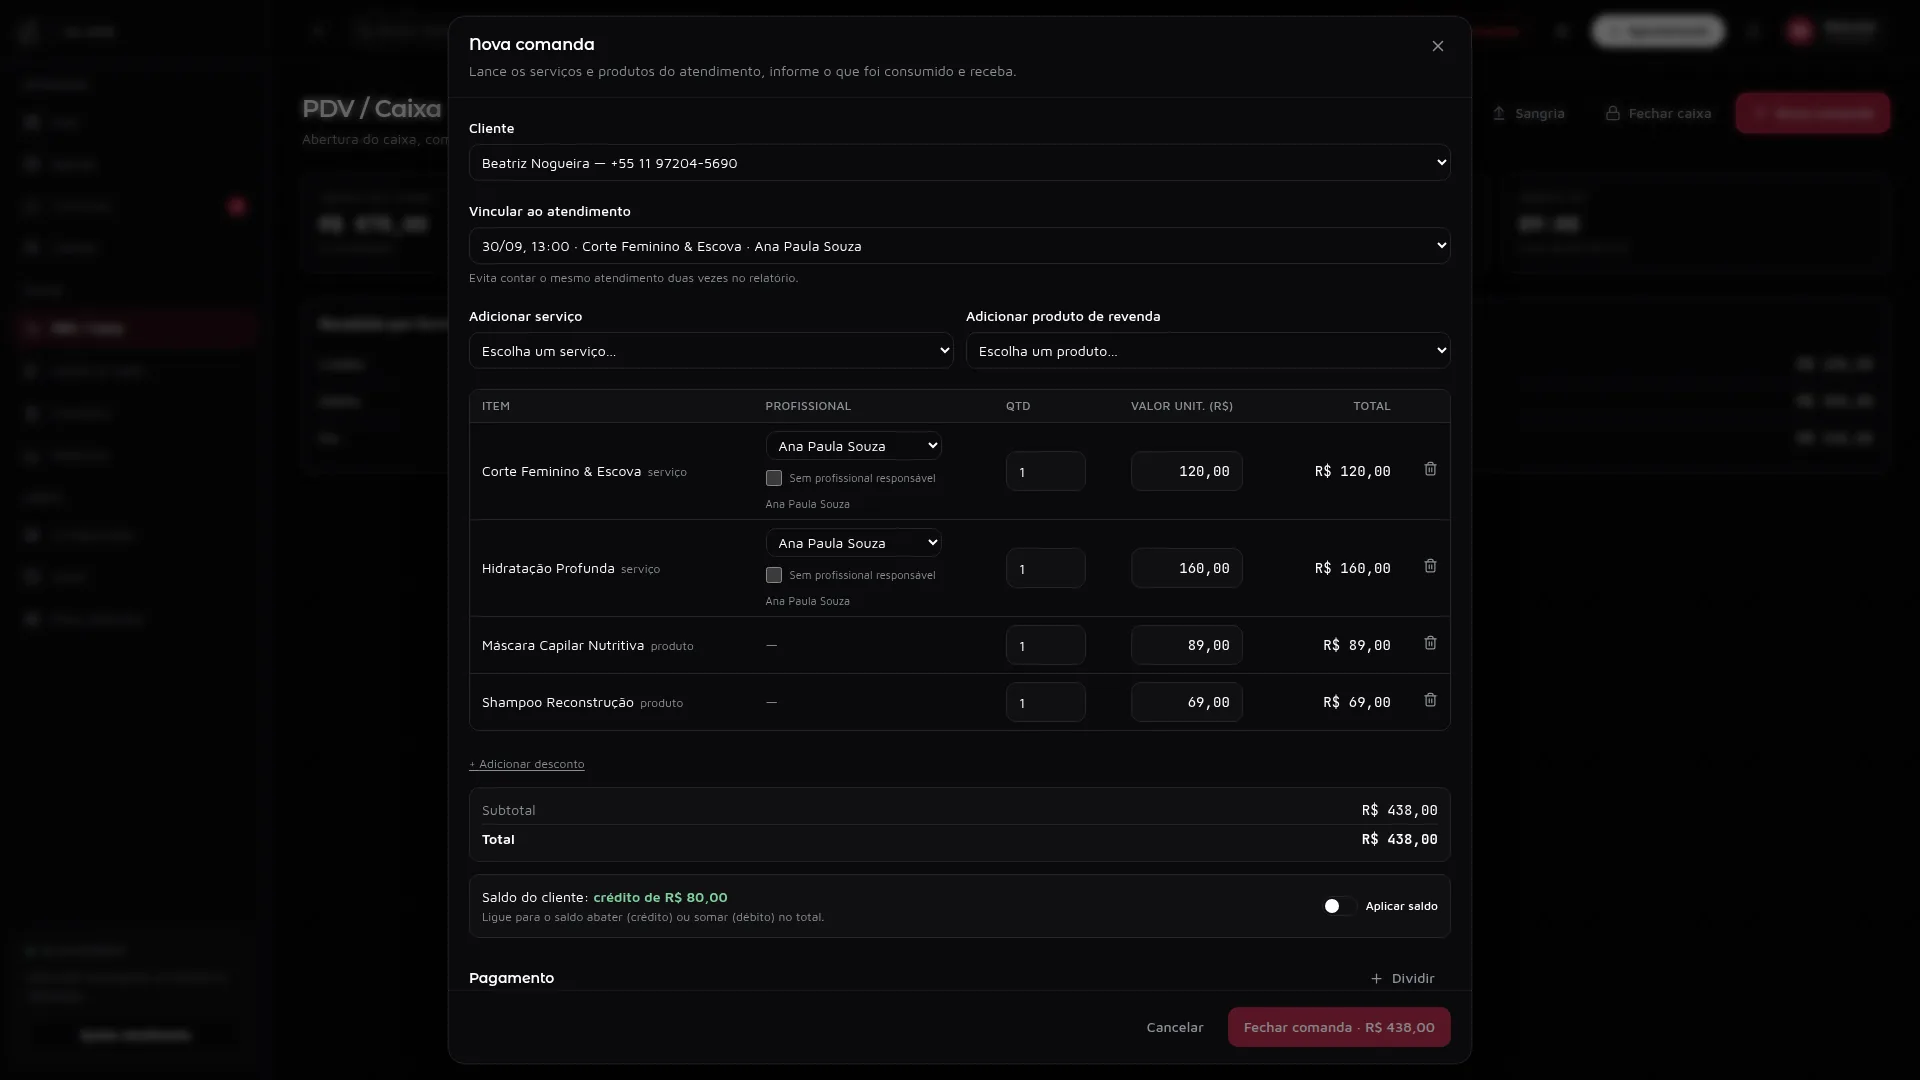
Task: Edit the 120,00 unit value field
Action: tap(1186, 471)
